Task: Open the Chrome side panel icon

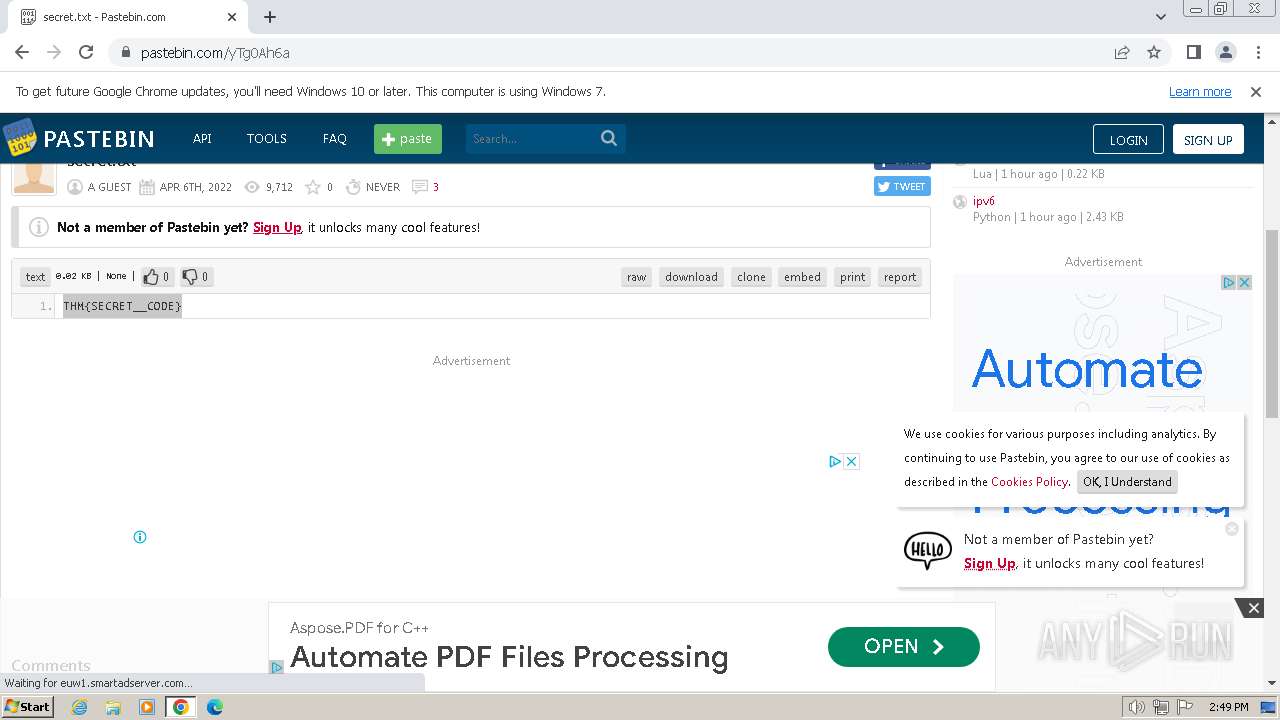Action: (x=1193, y=52)
